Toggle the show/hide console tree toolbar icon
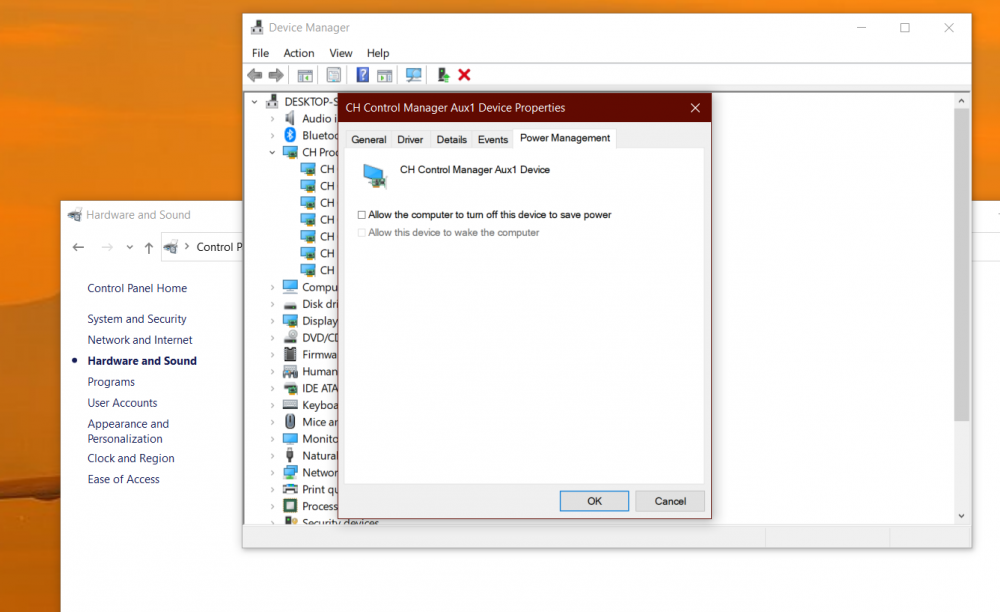Viewport: 1000px width, 612px height. [x=305, y=75]
